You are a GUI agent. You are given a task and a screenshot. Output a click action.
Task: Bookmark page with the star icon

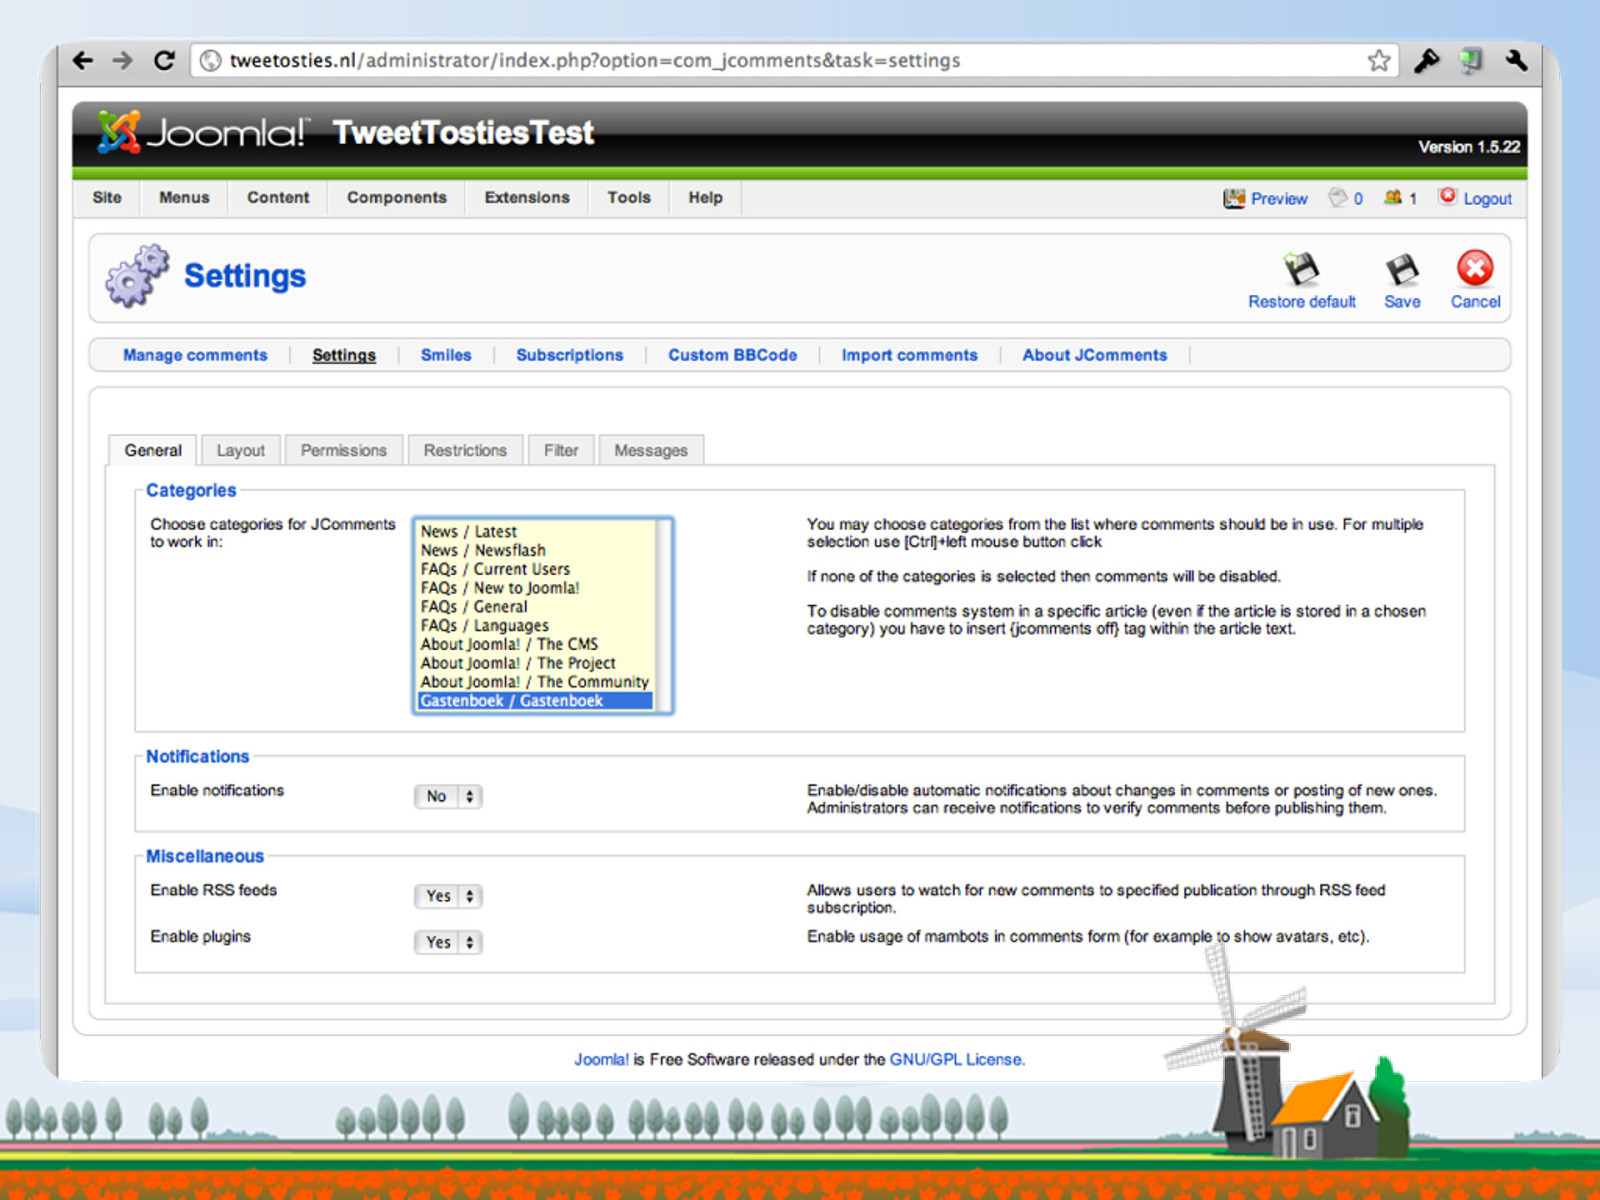tap(1379, 61)
